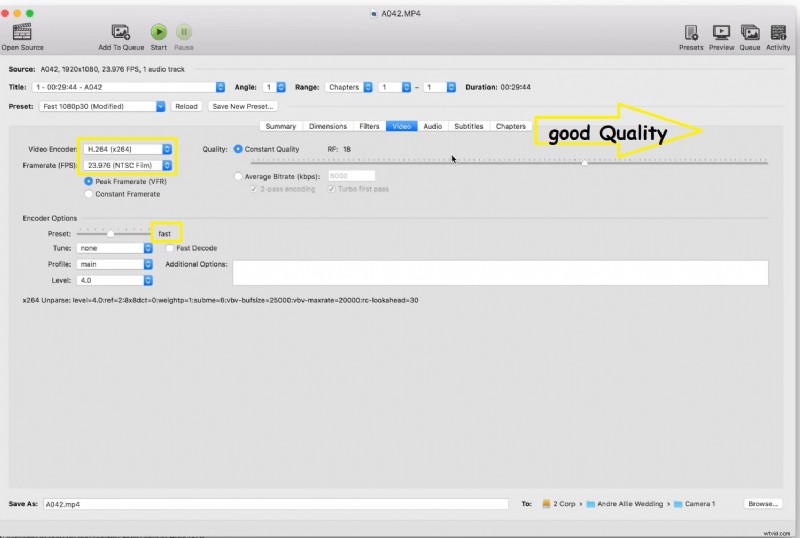
Task: Expand the Framerate (FPS) dropdown
Action: click(x=128, y=165)
